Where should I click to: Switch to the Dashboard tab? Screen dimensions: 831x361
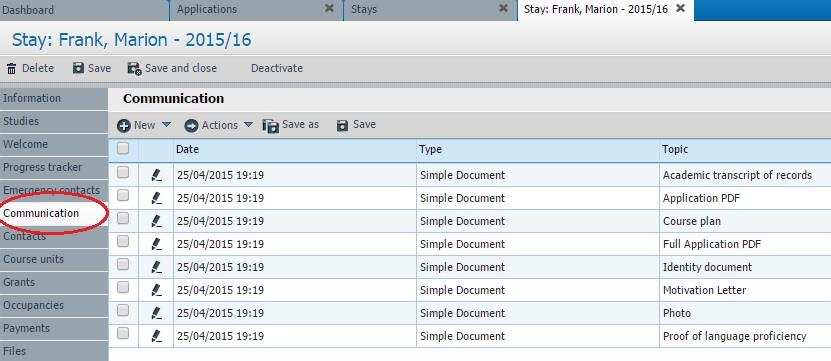tap(84, 10)
